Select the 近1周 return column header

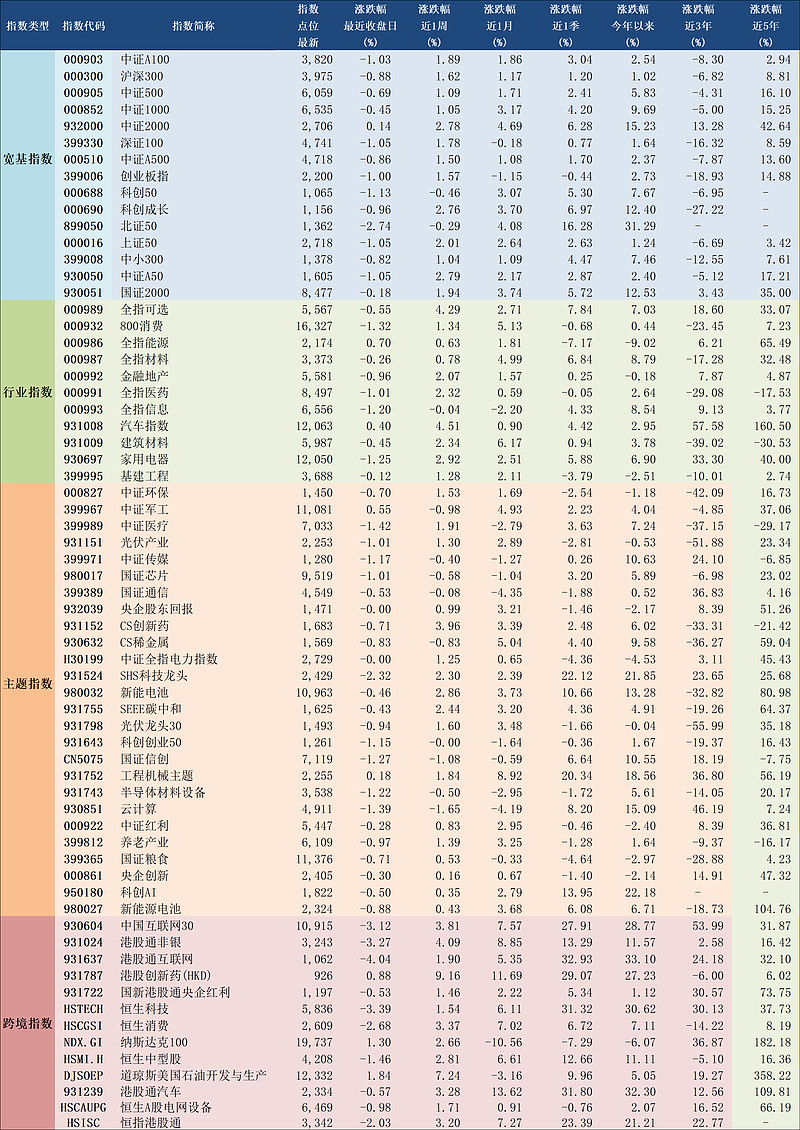point(432,25)
